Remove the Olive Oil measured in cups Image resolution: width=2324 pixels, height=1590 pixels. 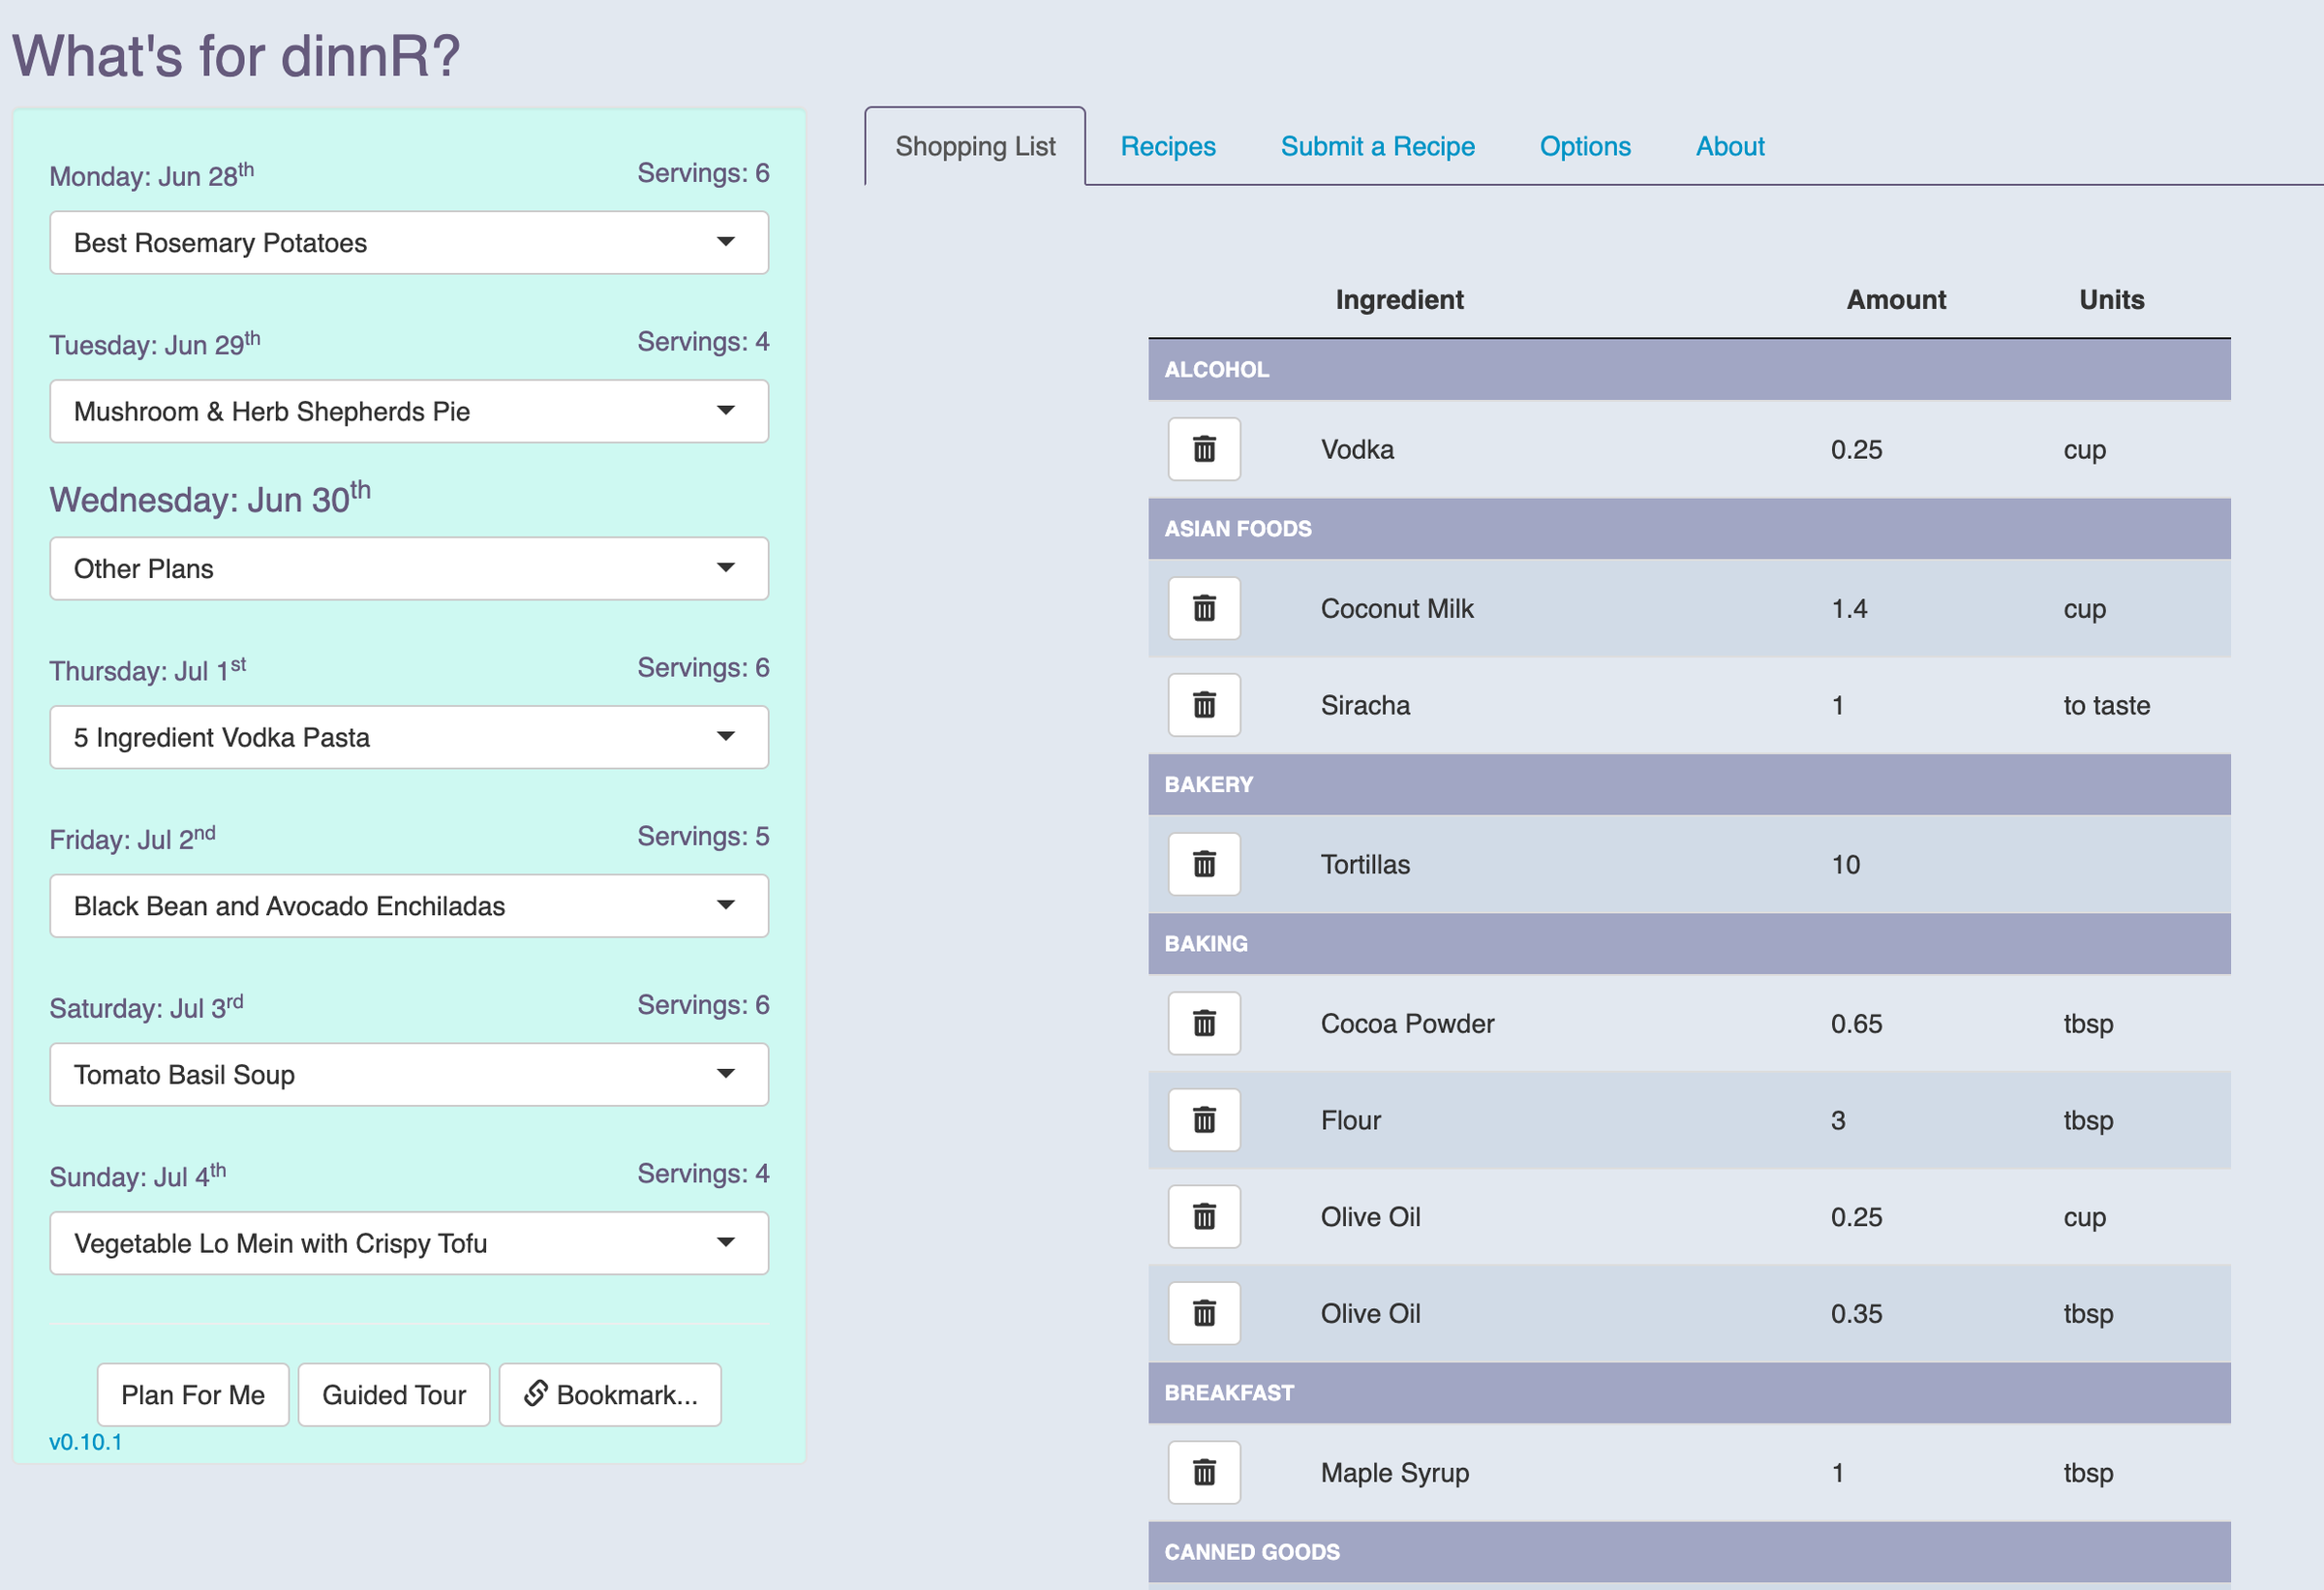[1204, 1217]
